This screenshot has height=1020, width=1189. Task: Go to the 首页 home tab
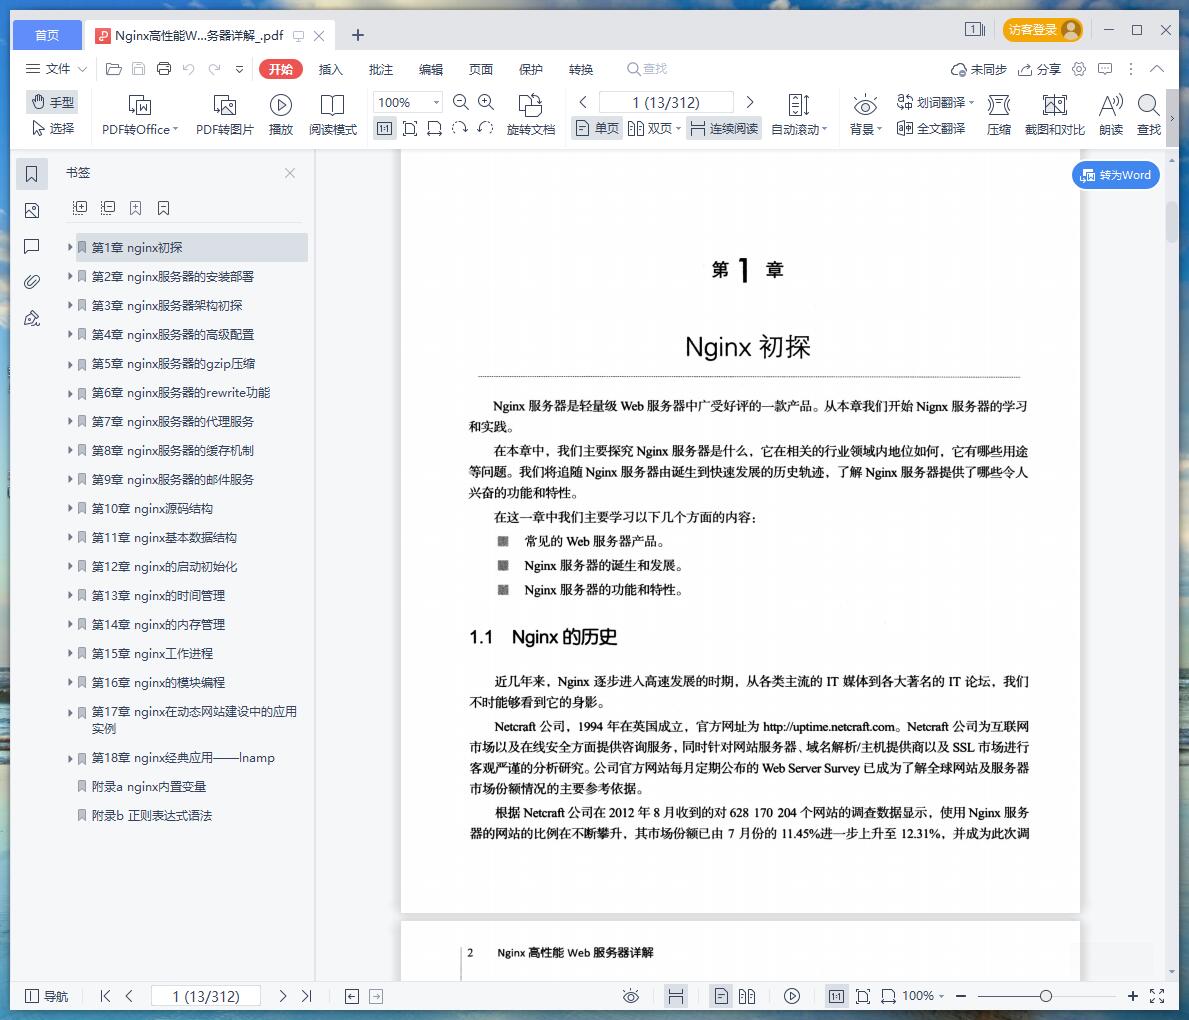[x=47, y=35]
